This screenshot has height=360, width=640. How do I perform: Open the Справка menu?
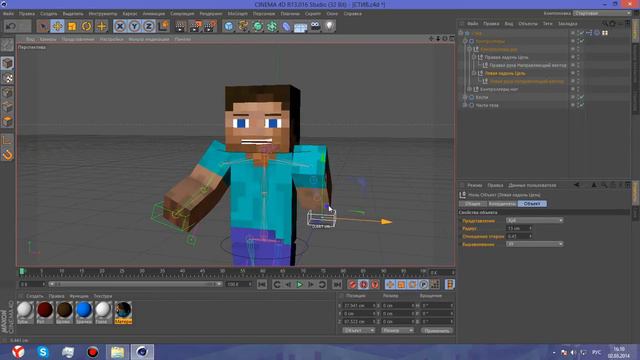pos(353,13)
